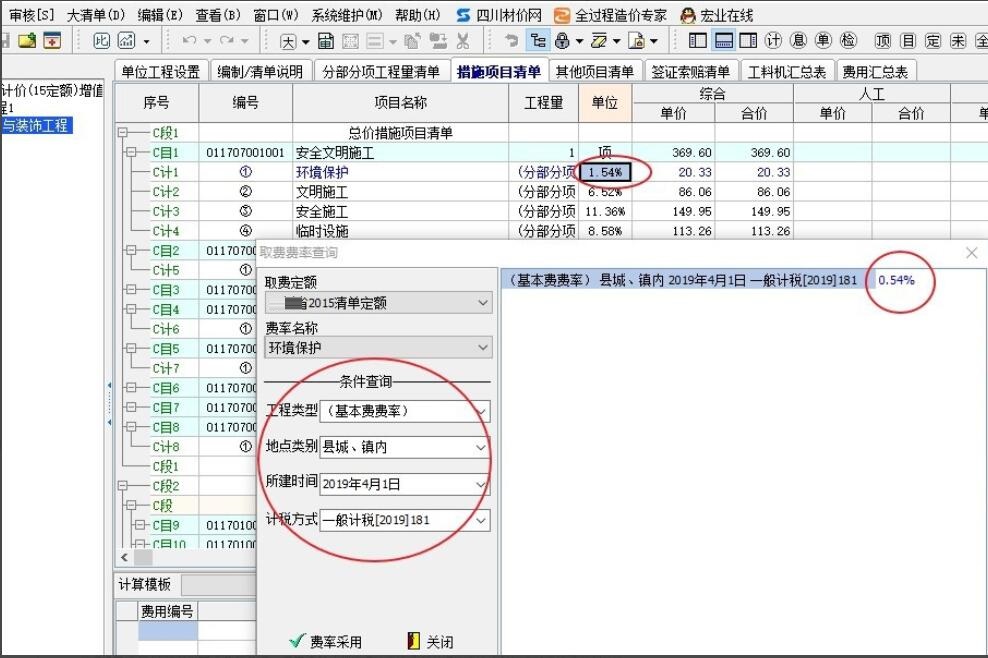Switch to the 分部分项工程量清单 tab
This screenshot has width=988, height=658.
(x=381, y=72)
